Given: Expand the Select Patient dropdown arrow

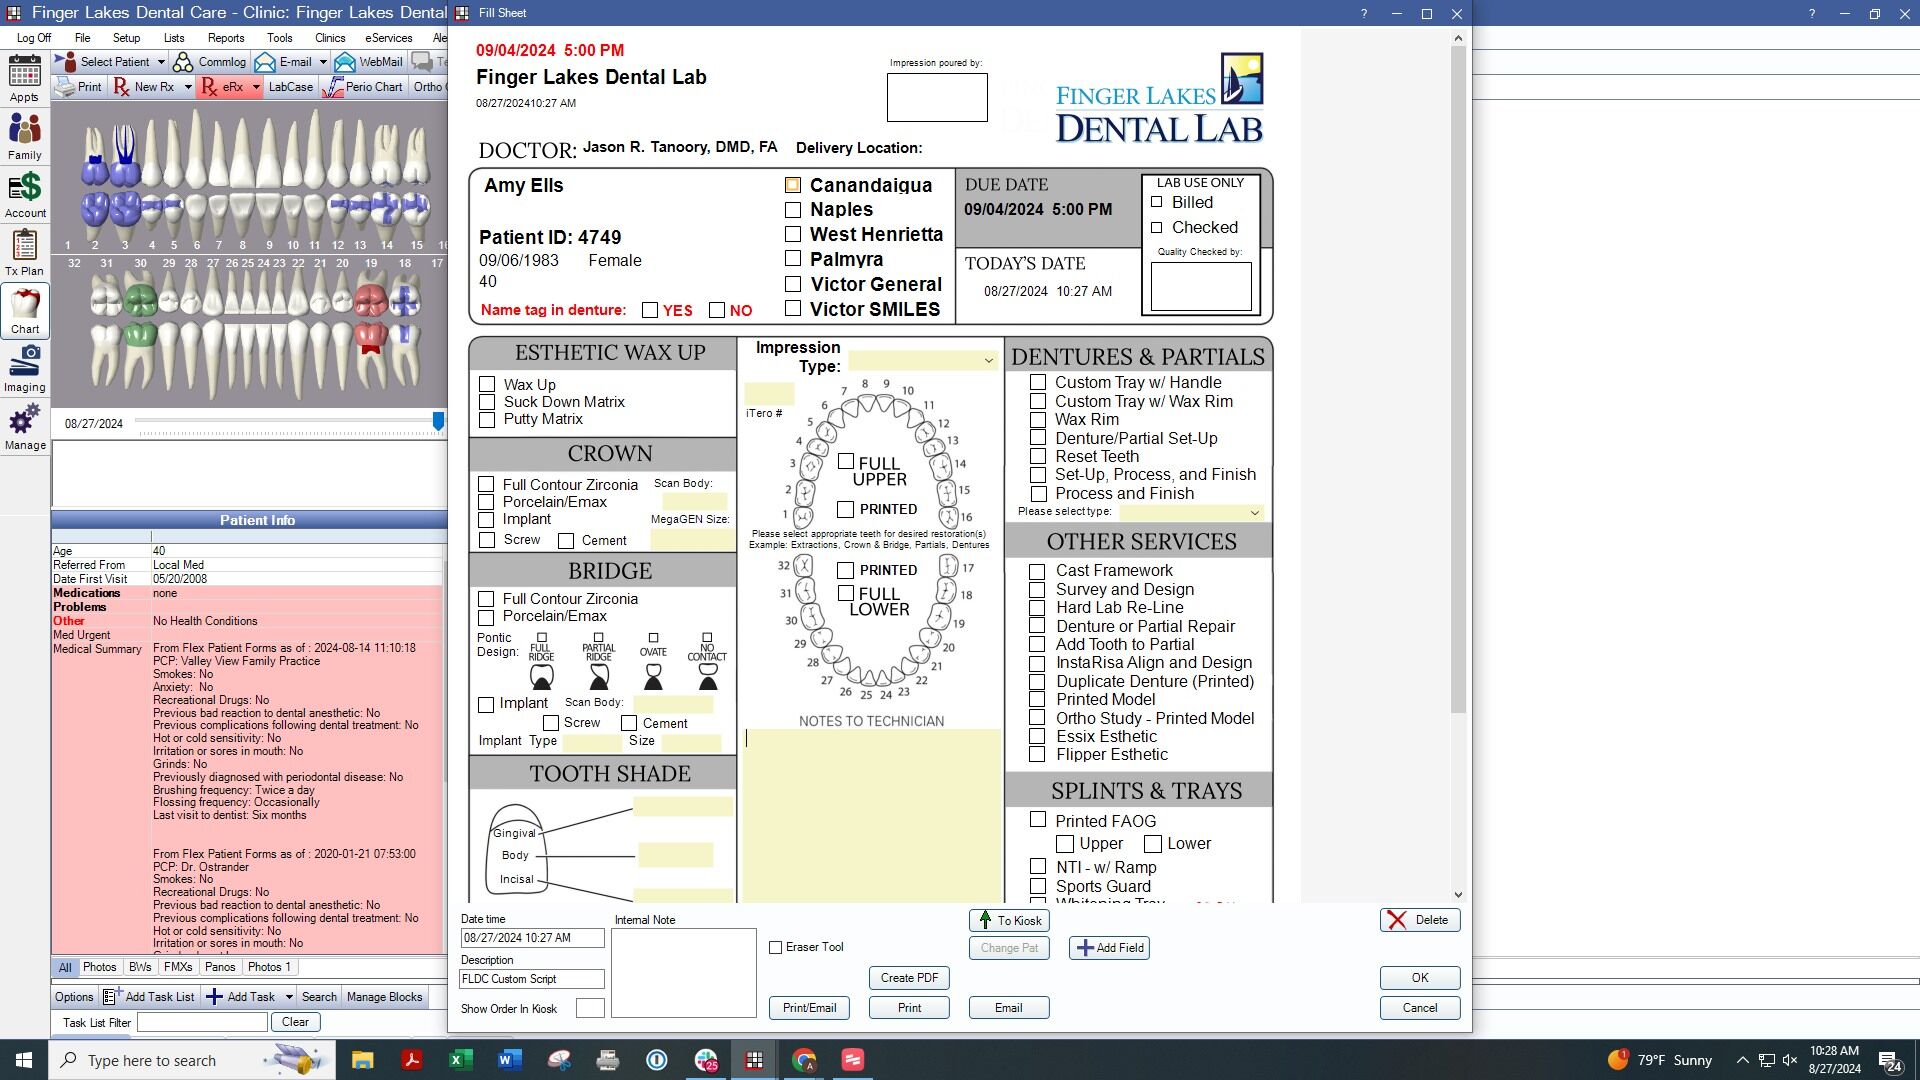Looking at the screenshot, I should (160, 62).
